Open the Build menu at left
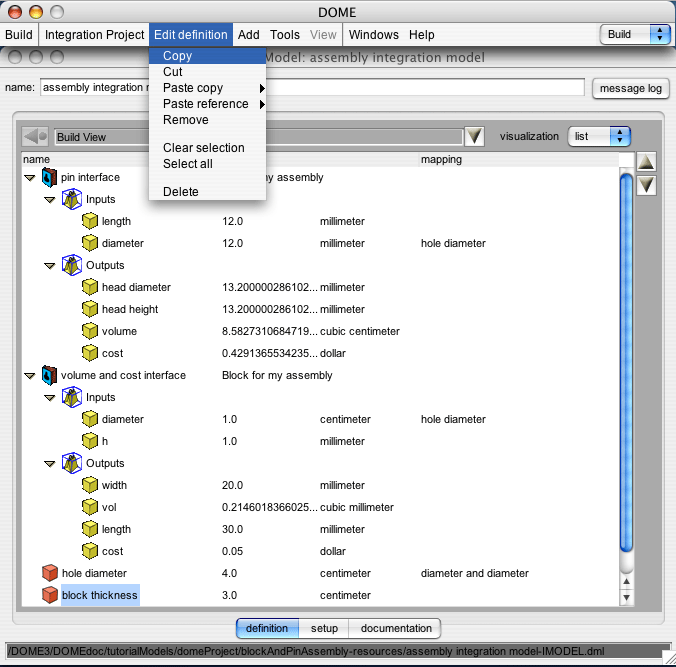This screenshot has height=667, width=676. (19, 34)
